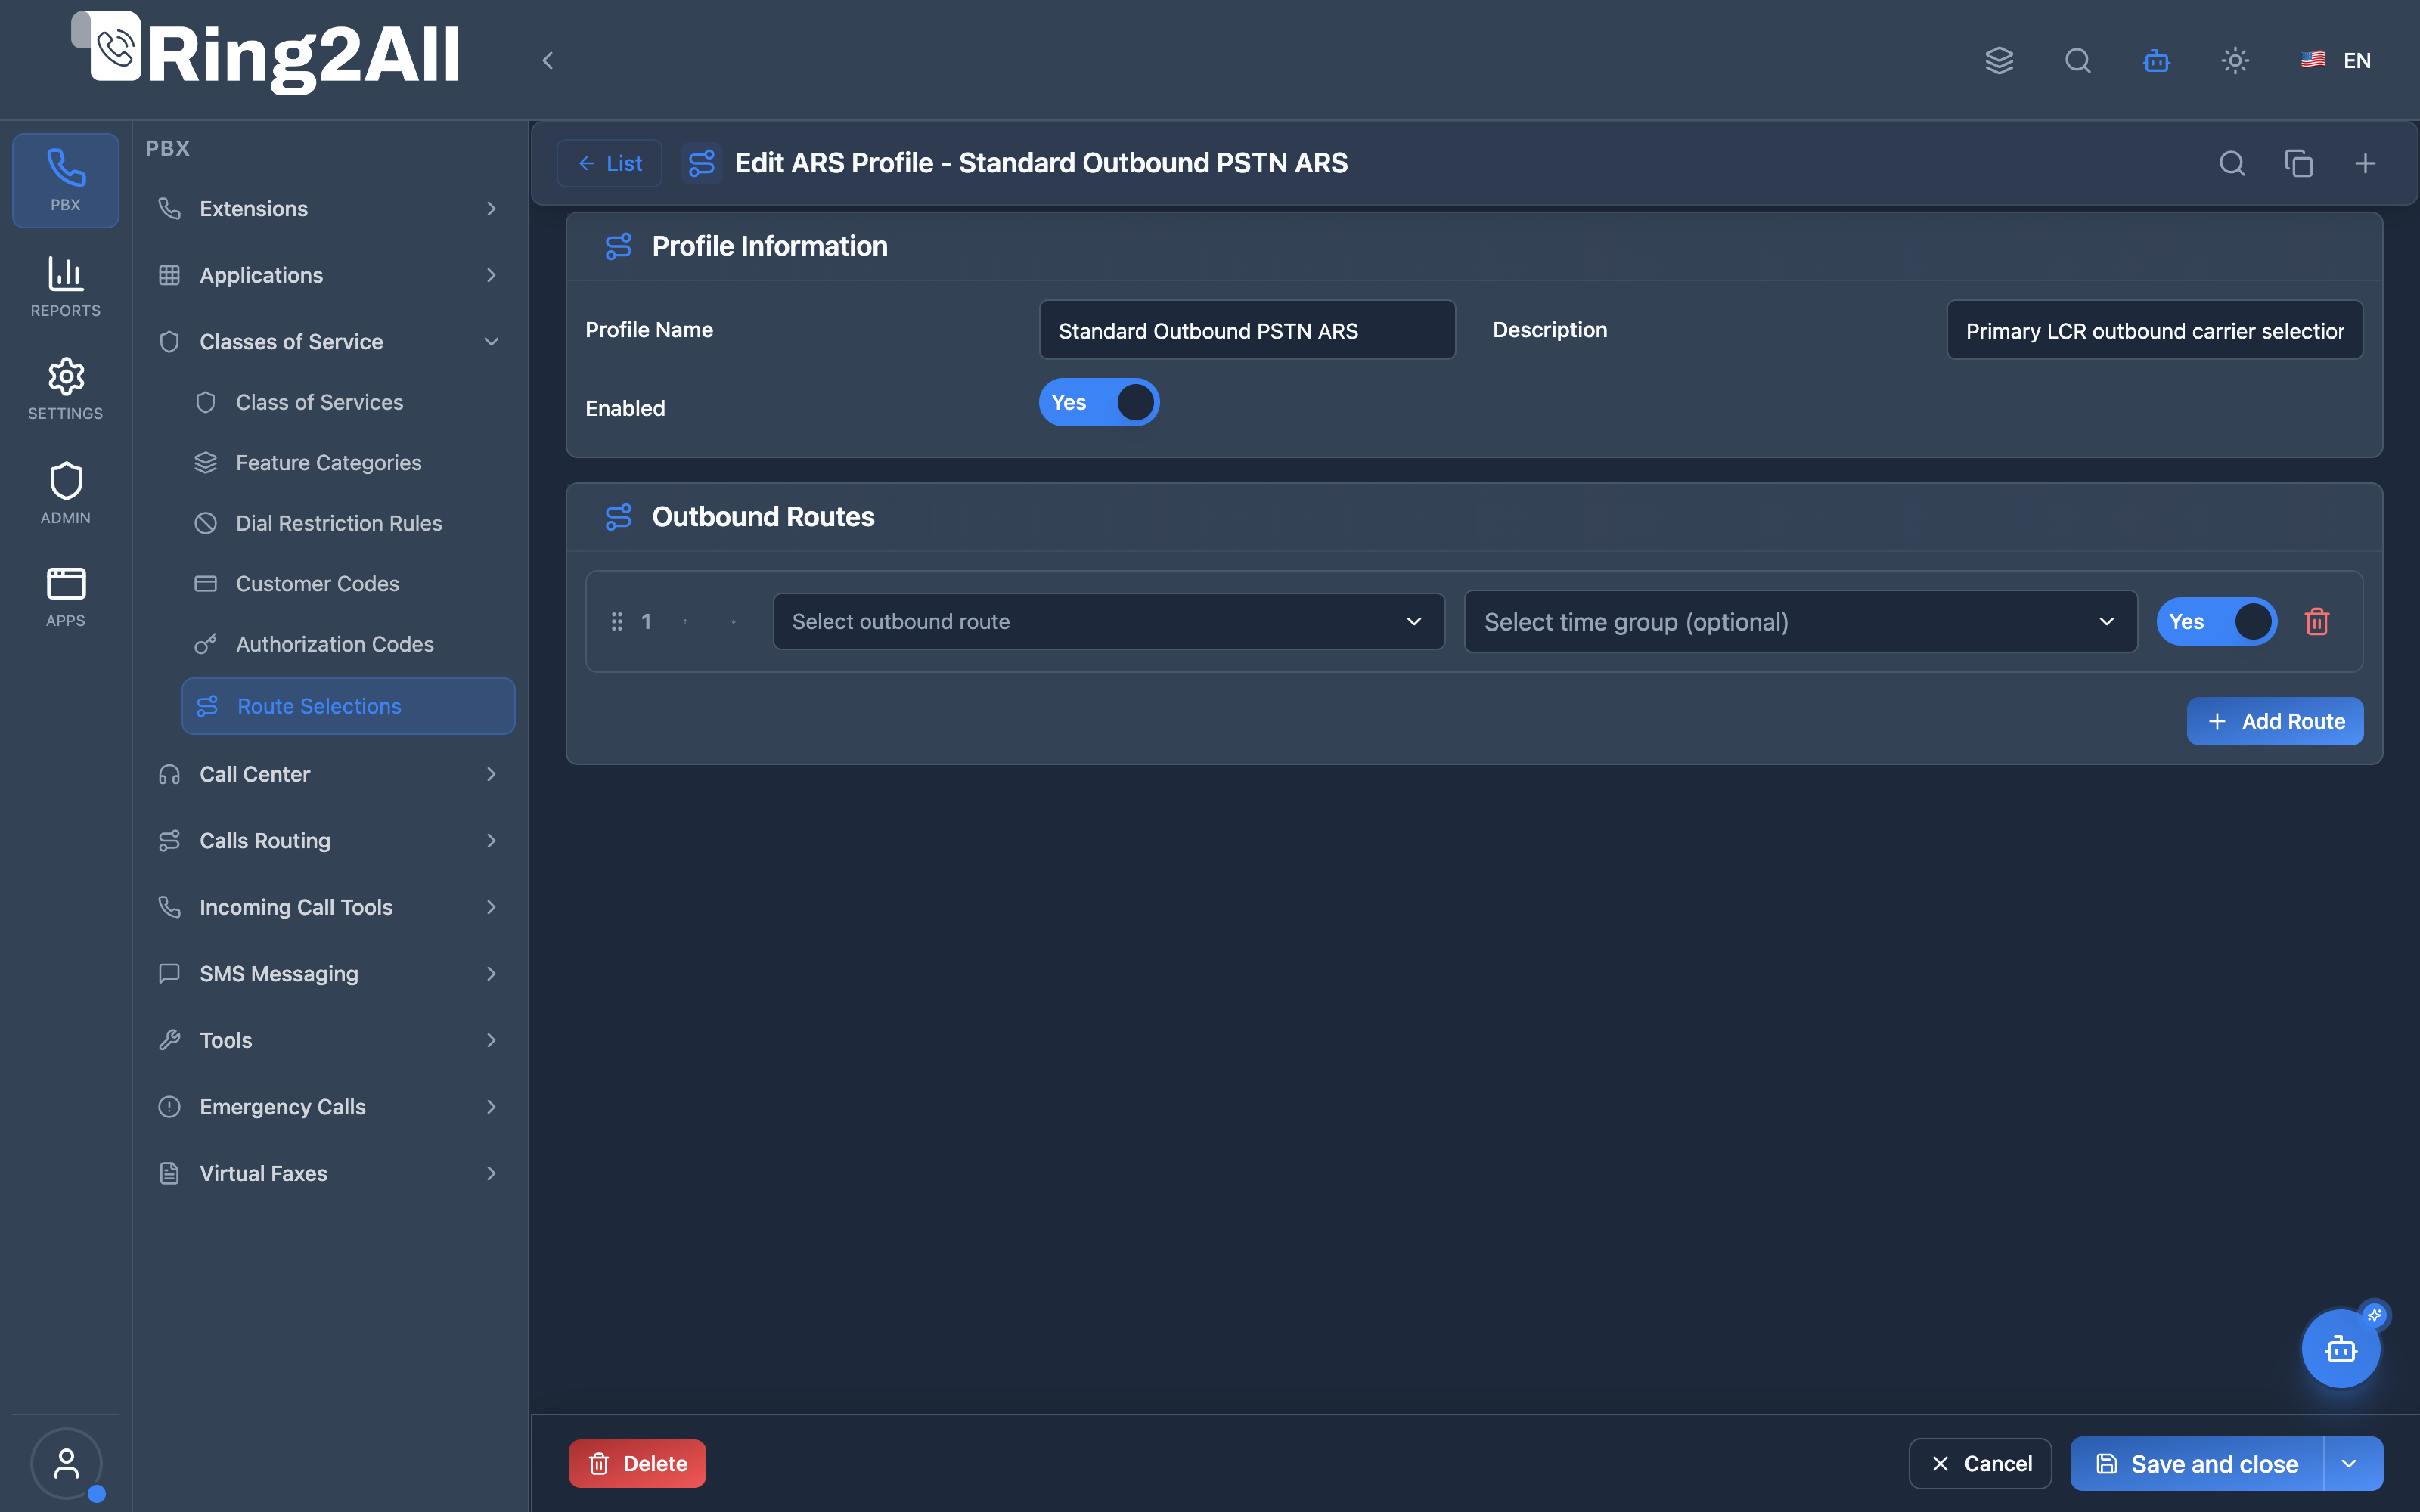Open Authorization Codes item
The width and height of the screenshot is (2420, 1512).
[x=348, y=644]
